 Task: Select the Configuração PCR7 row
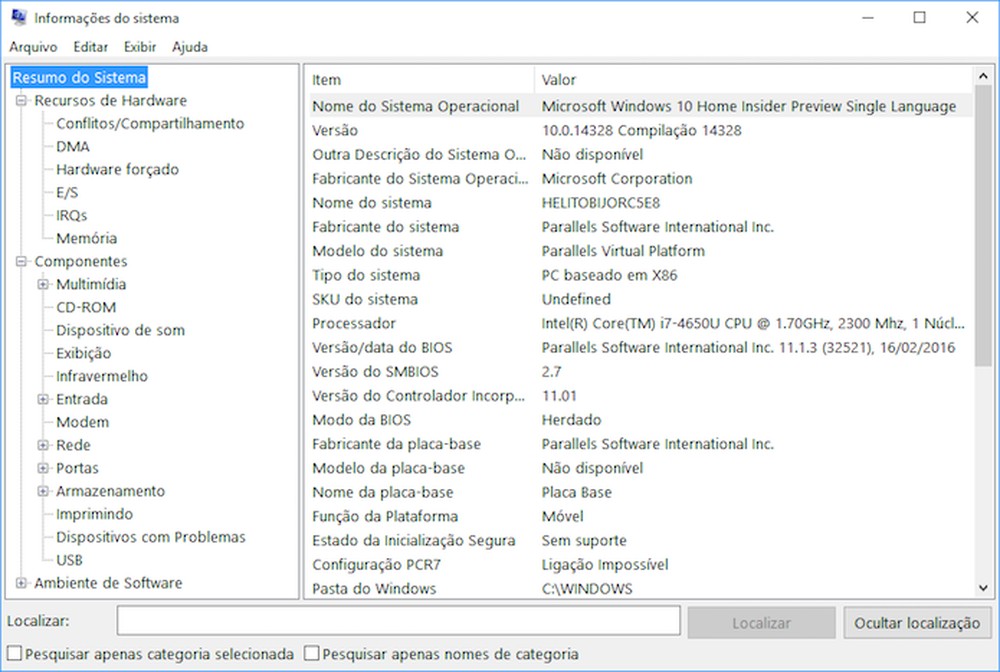tap(640, 564)
